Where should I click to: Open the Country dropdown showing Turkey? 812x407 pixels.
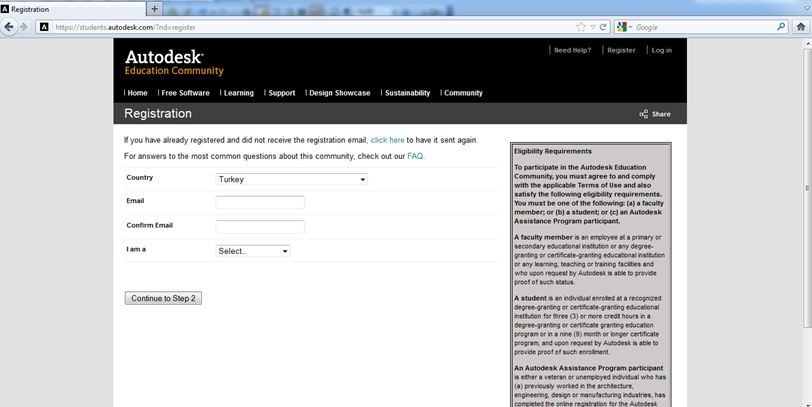[x=292, y=179]
